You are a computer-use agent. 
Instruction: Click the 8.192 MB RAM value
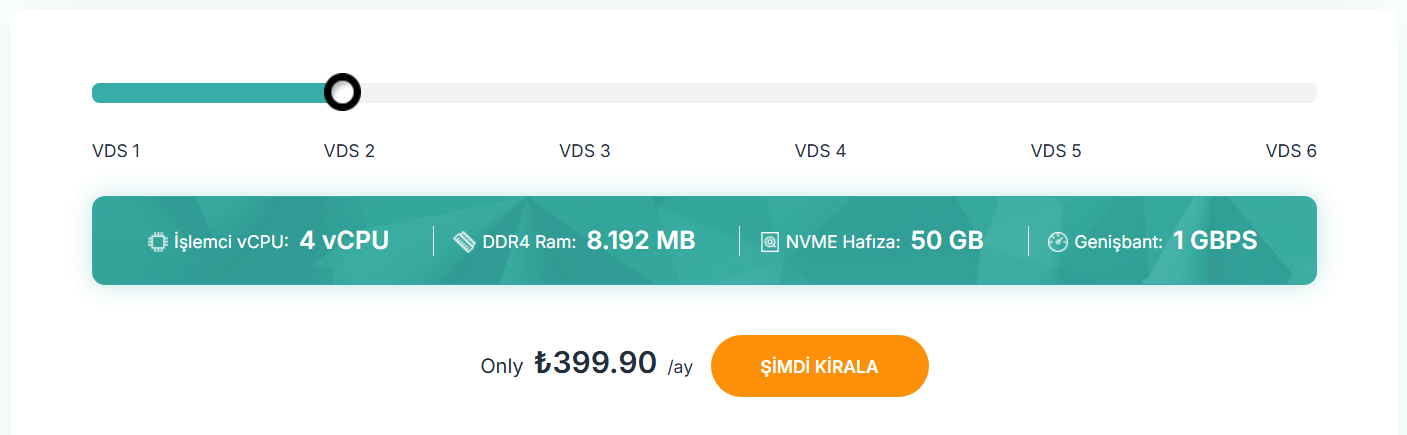(641, 241)
